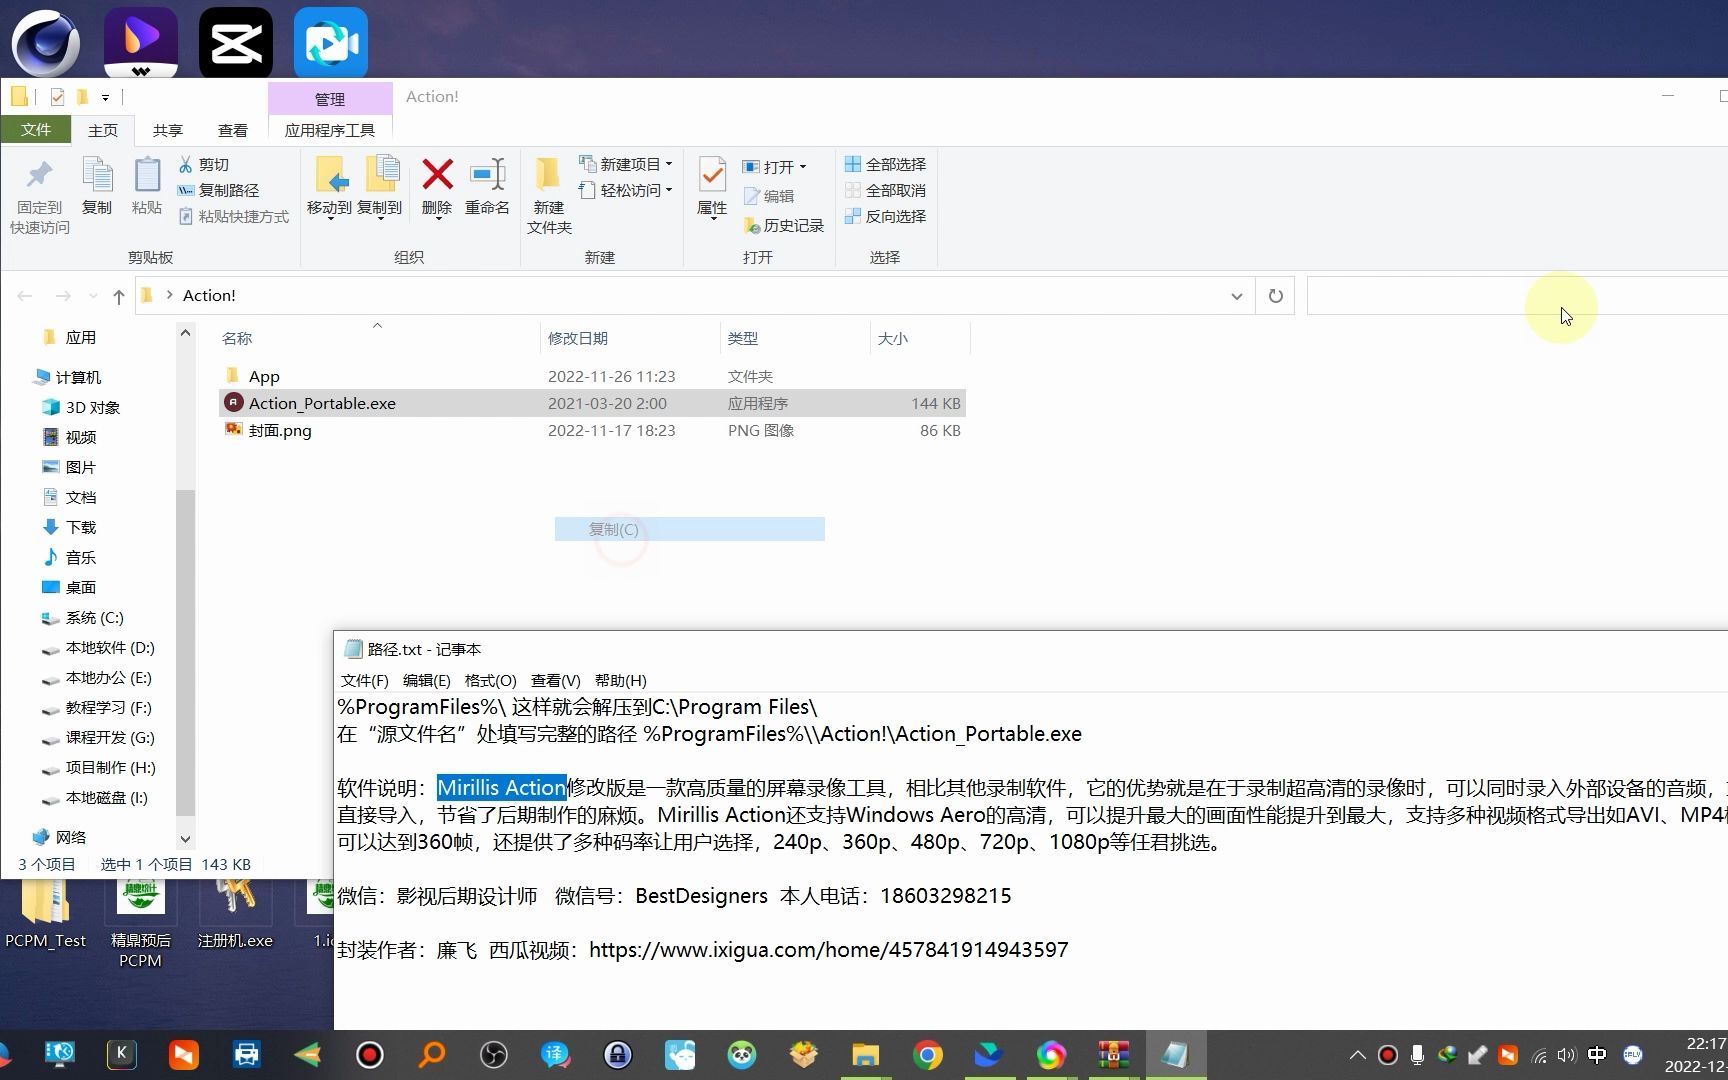Open Cinema 4D desktop icon

46,43
